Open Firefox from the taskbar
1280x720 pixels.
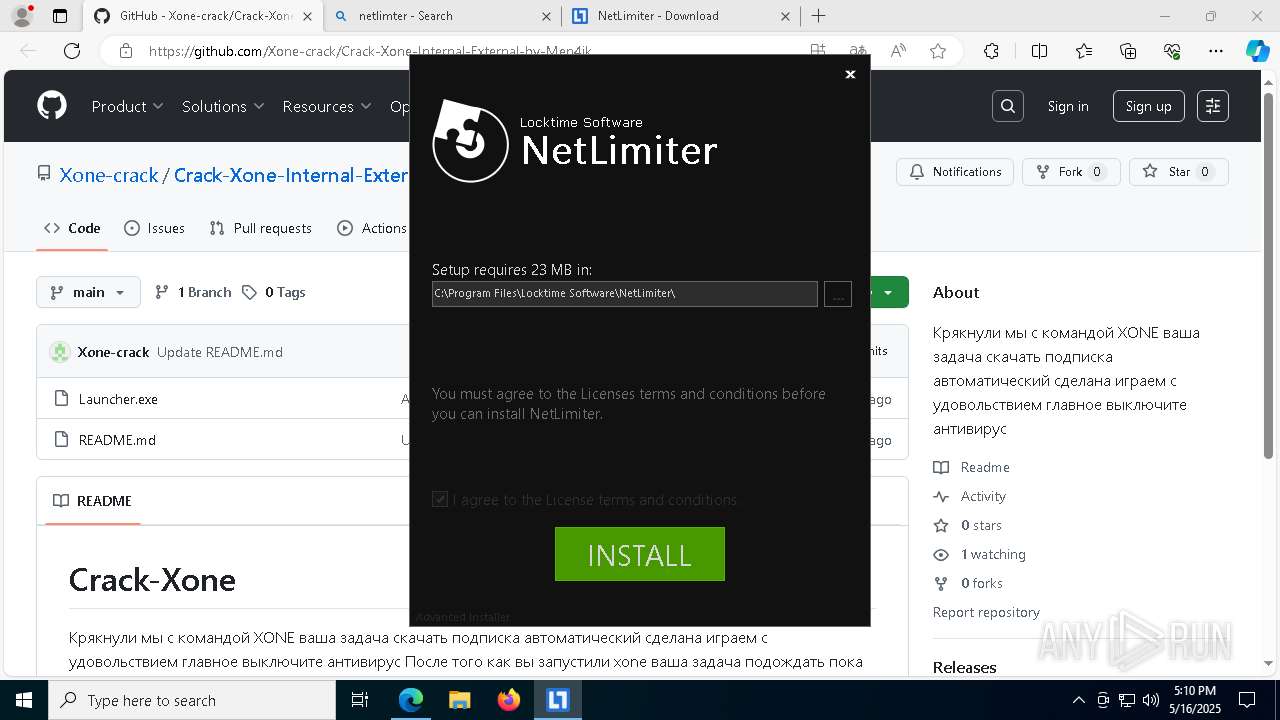[x=509, y=700]
